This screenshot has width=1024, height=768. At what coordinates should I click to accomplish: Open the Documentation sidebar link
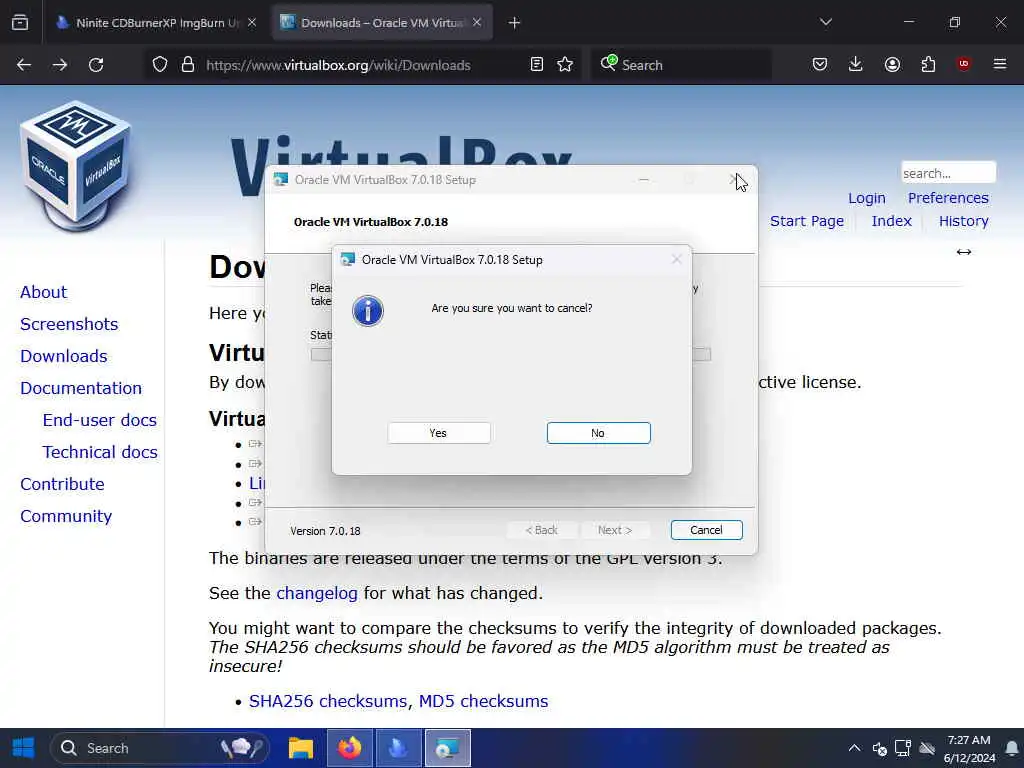click(81, 388)
